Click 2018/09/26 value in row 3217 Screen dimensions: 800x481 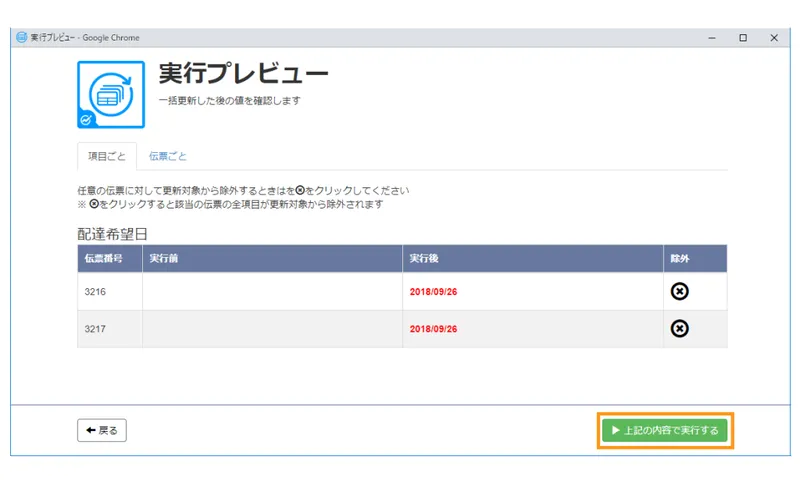(x=433, y=329)
